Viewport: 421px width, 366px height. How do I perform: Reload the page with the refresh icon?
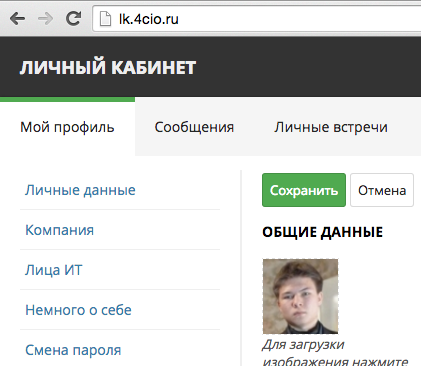pos(73,18)
